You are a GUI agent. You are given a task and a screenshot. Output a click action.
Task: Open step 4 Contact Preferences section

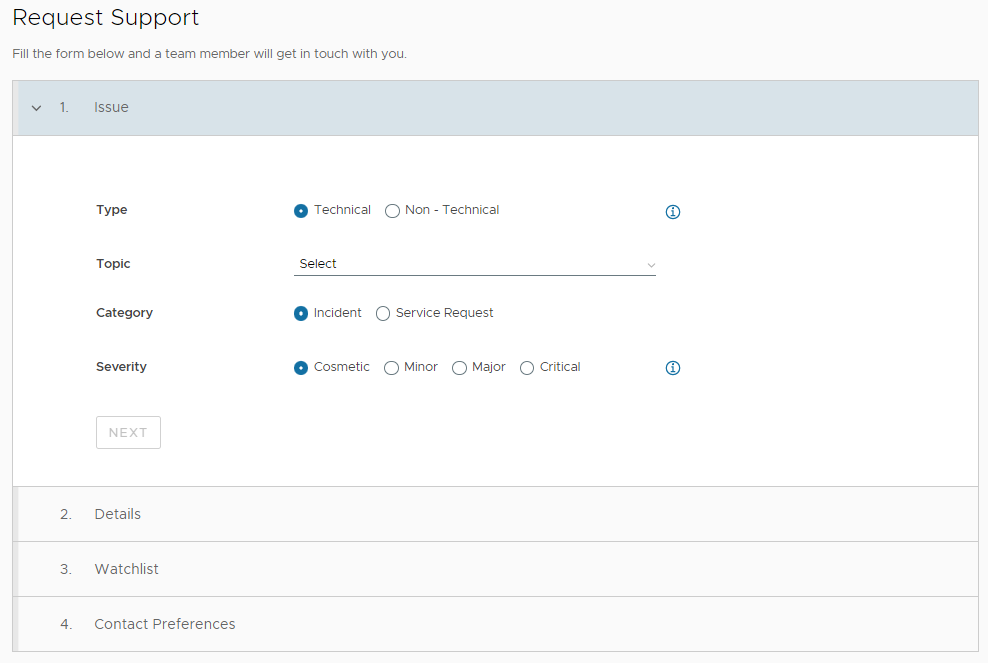(495, 624)
